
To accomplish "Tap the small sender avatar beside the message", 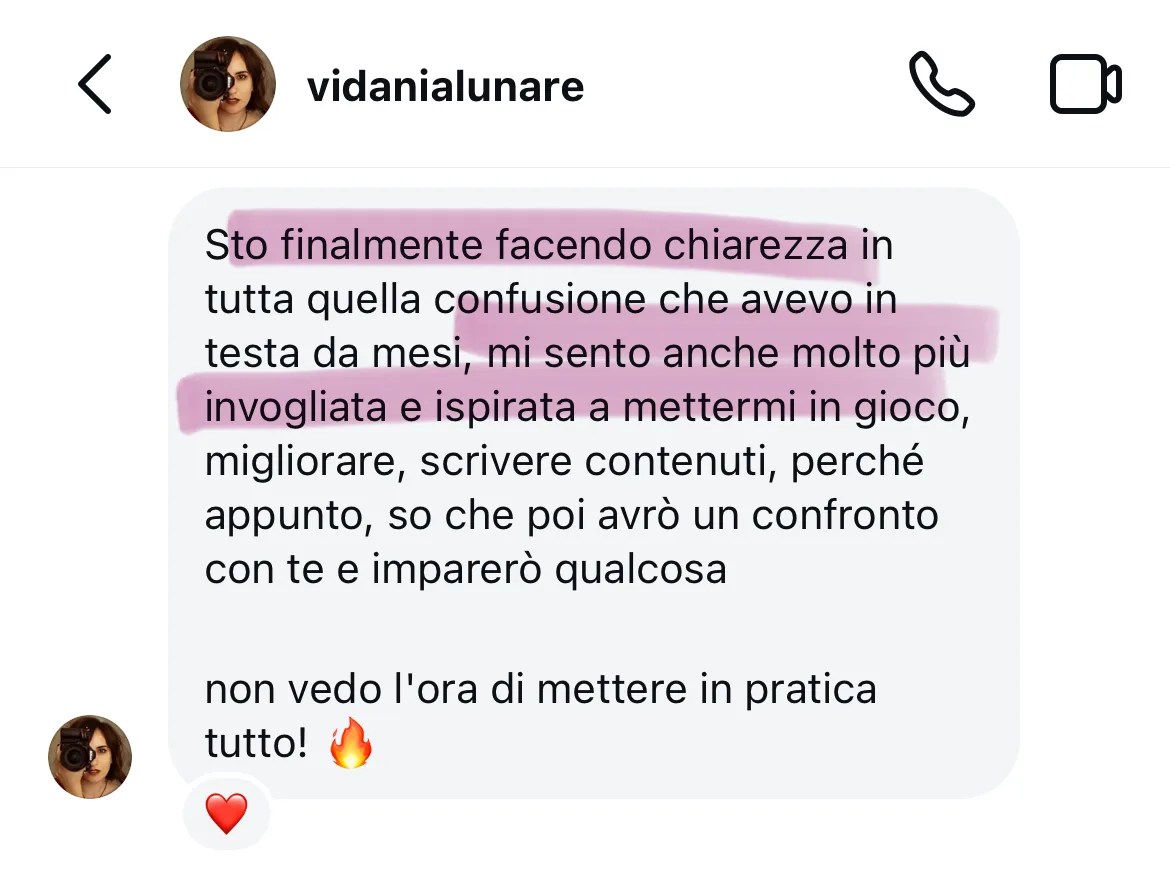I will point(90,757).
